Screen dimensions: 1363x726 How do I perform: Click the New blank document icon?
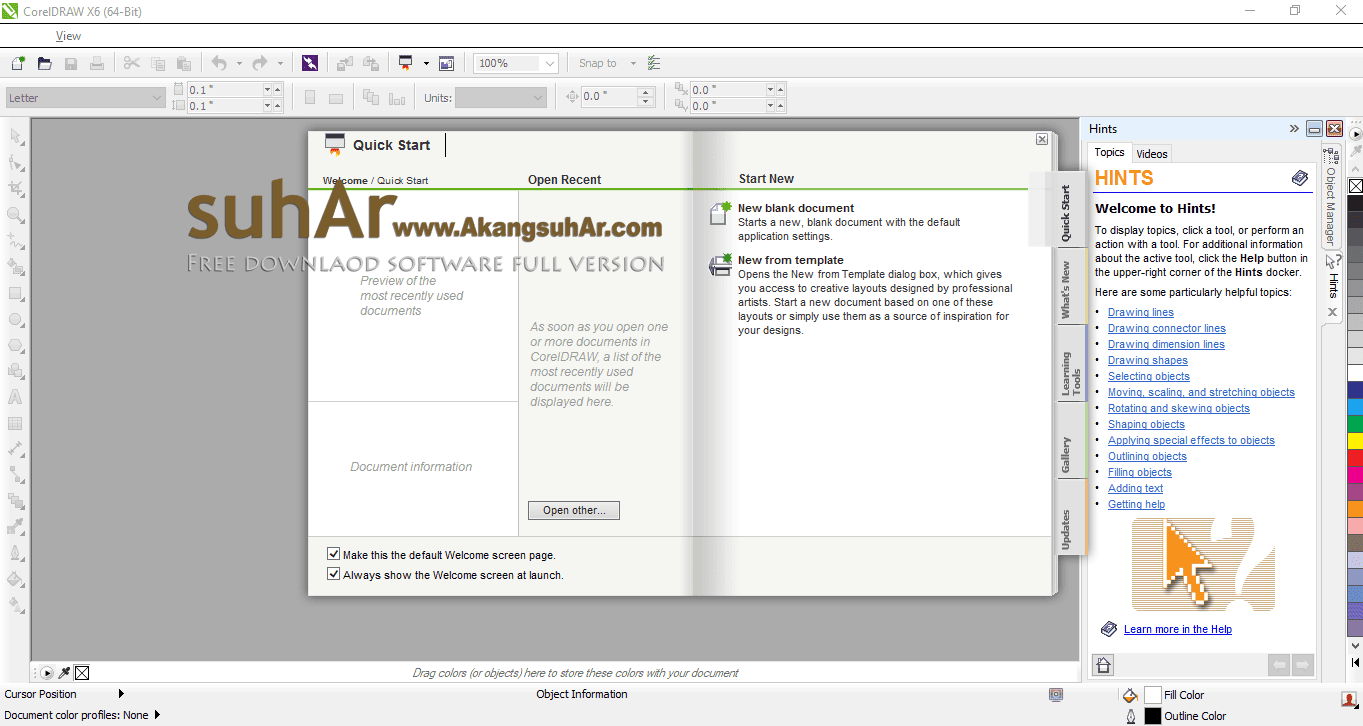click(x=720, y=212)
